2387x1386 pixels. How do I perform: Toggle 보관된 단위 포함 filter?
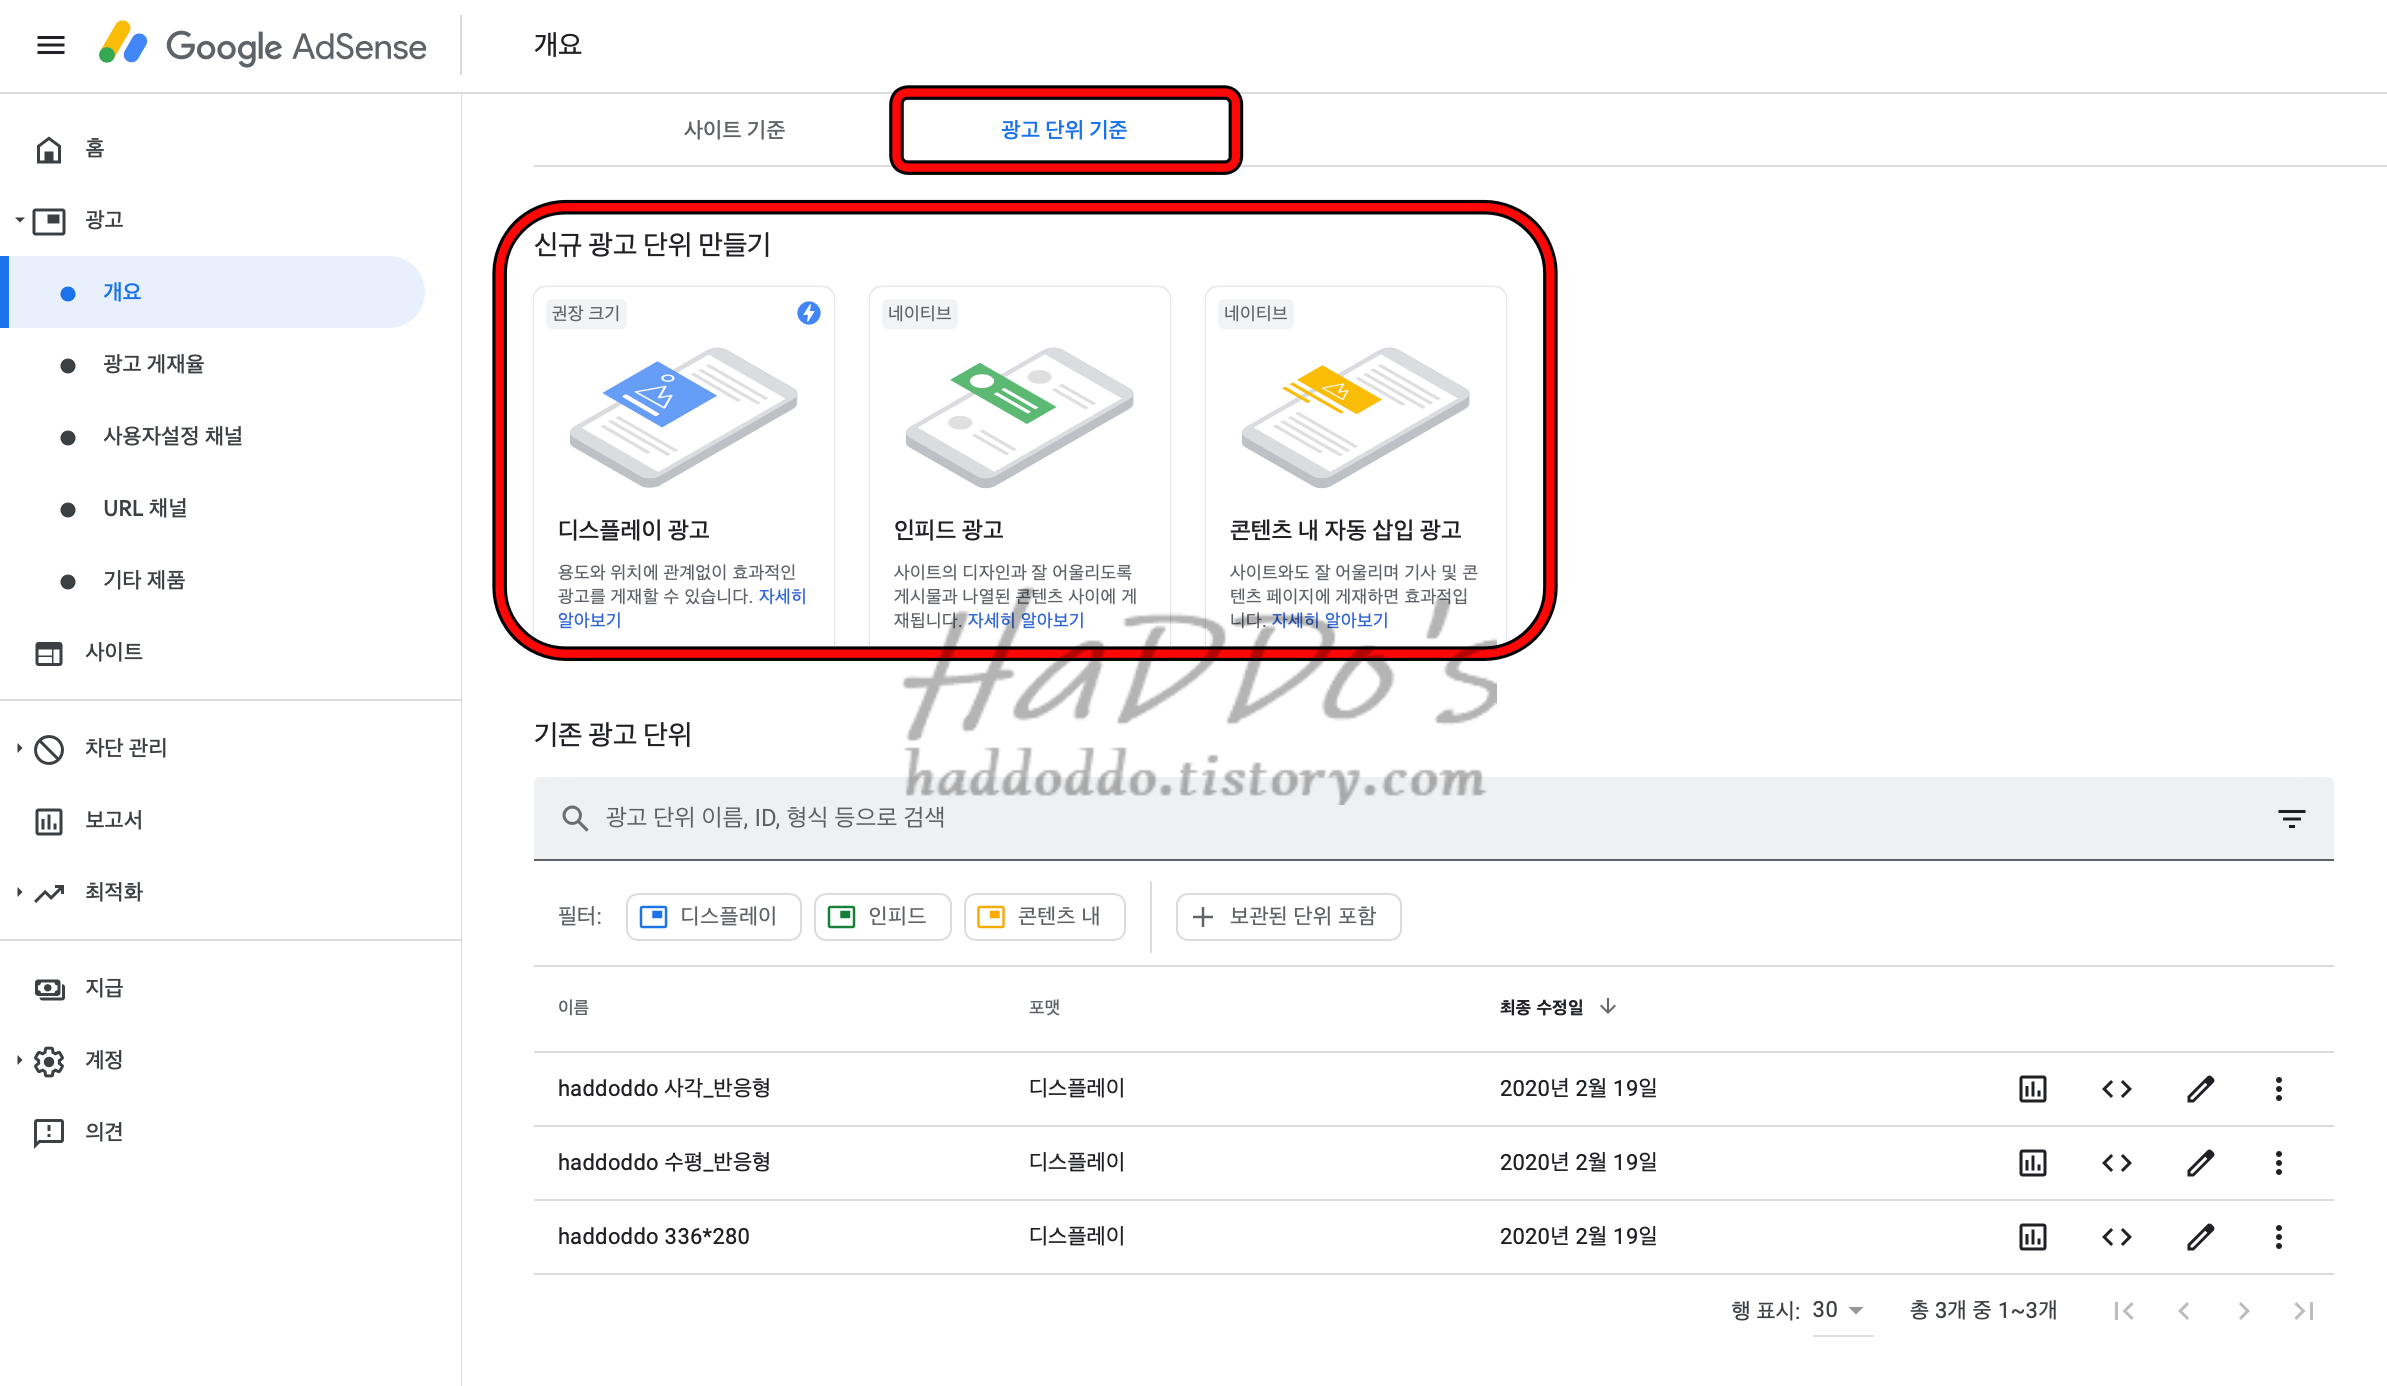[x=1288, y=916]
